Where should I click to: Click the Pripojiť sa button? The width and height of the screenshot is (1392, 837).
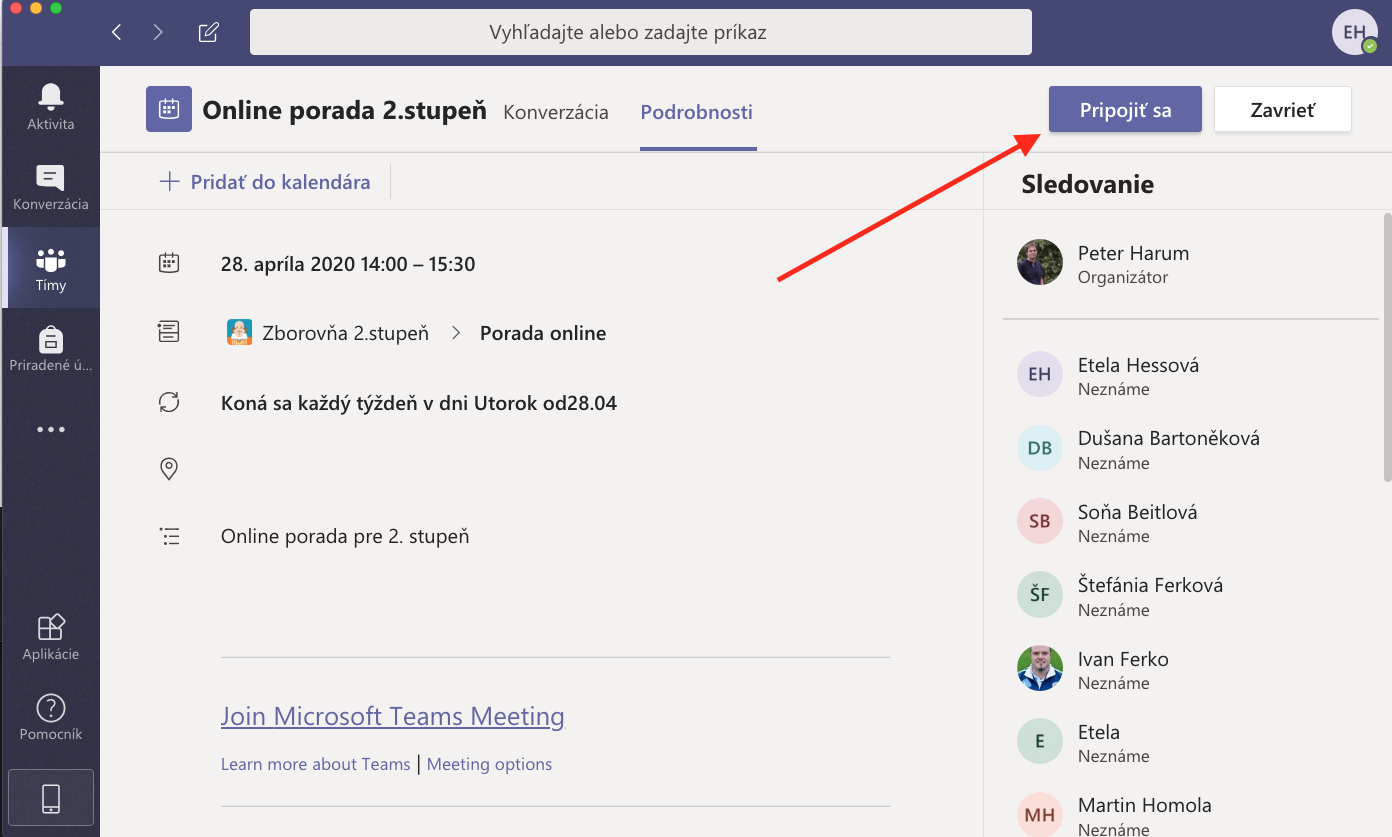tap(1125, 110)
